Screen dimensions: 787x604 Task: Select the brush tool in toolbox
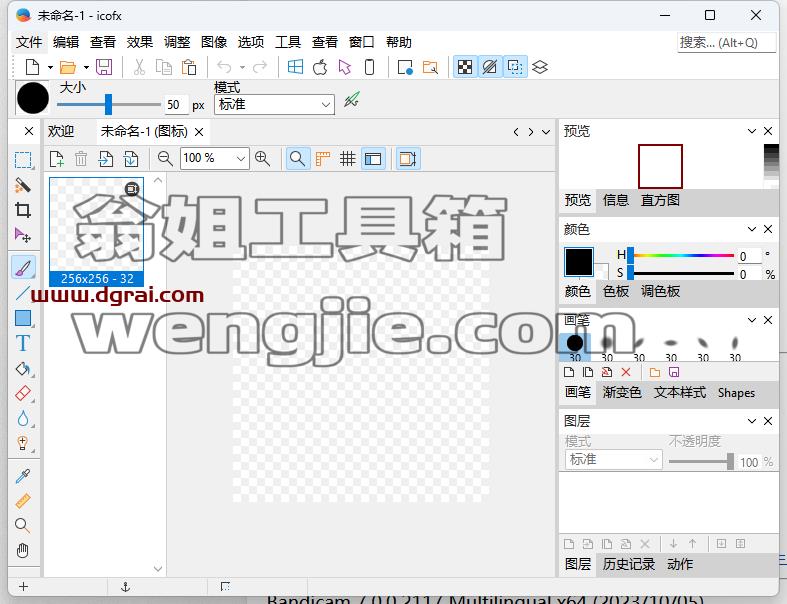click(23, 268)
